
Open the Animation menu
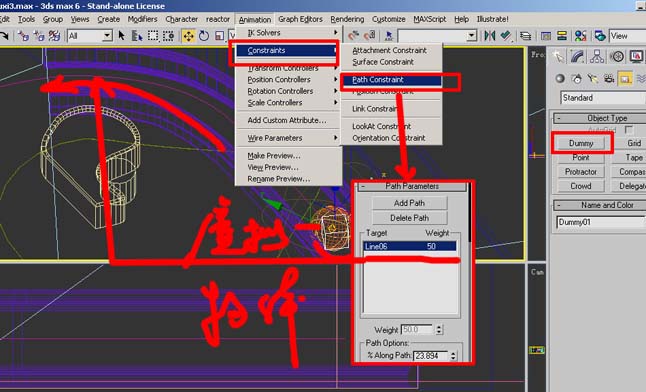[255, 19]
